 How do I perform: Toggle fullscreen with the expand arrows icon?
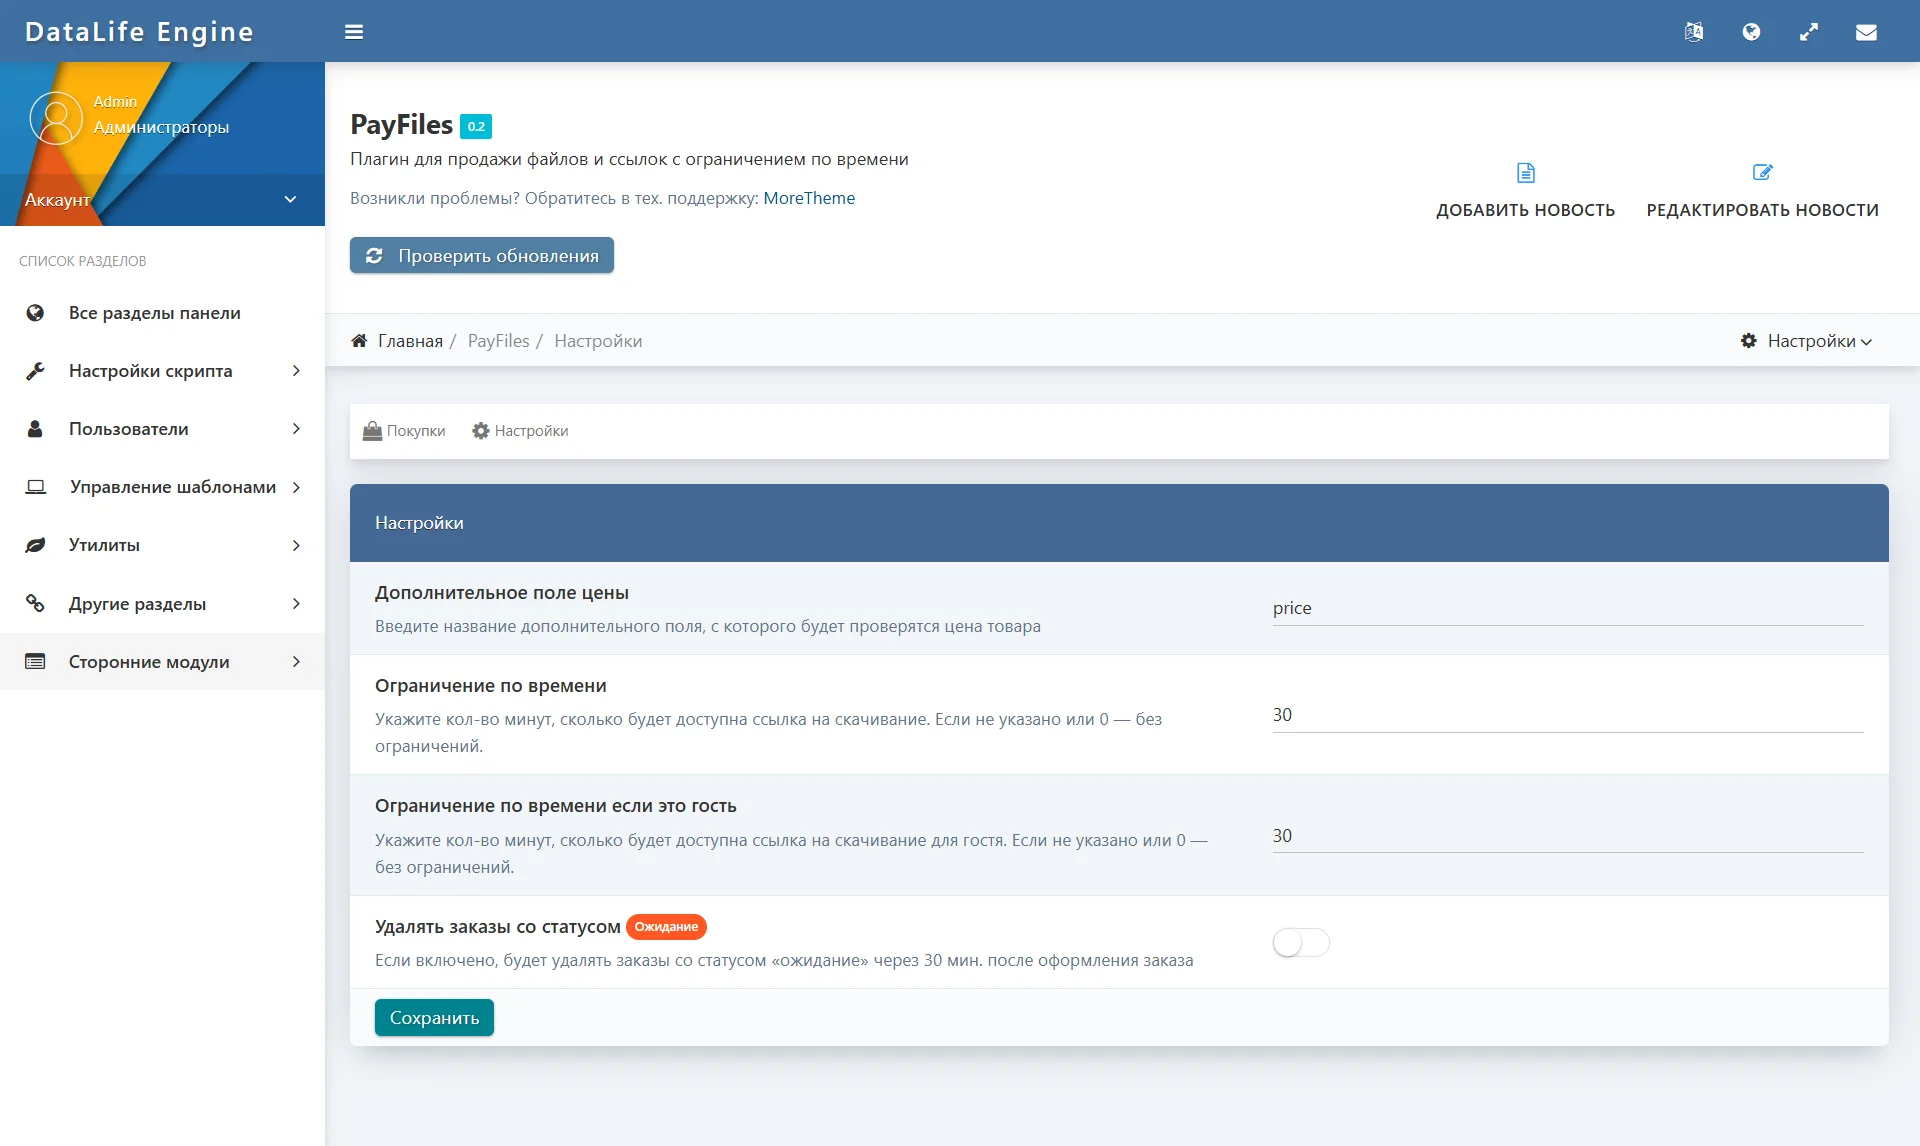coord(1808,32)
